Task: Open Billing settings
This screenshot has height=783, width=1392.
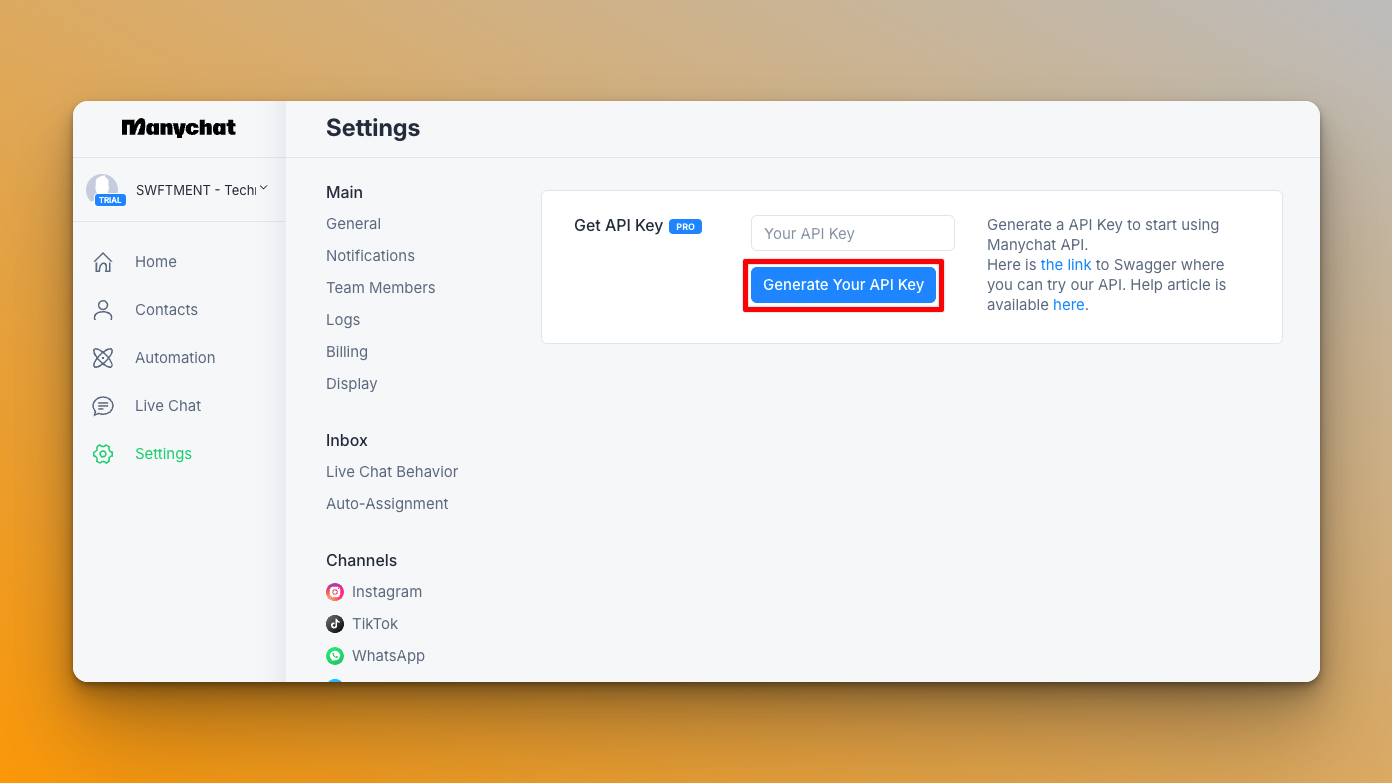Action: 347,352
